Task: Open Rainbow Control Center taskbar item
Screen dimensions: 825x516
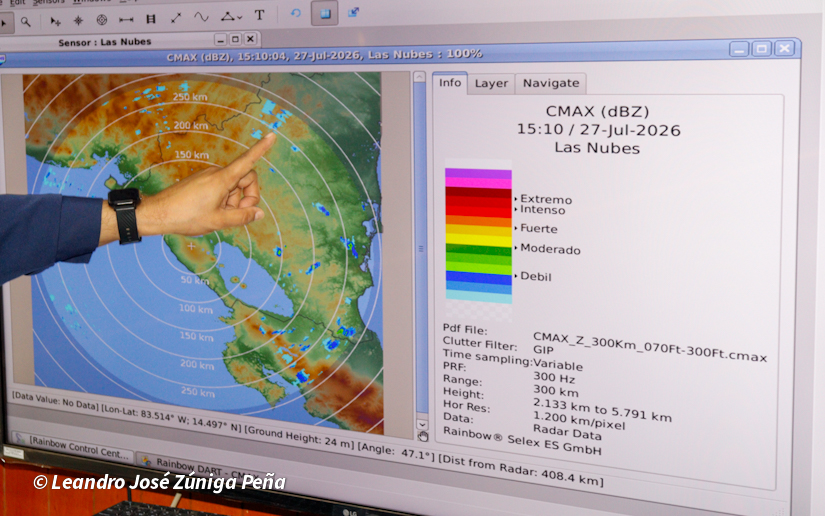Action: [x=72, y=447]
